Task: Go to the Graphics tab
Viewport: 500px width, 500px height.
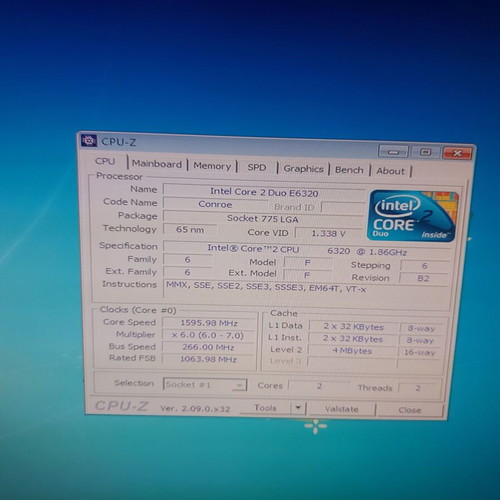Action: click(x=303, y=169)
